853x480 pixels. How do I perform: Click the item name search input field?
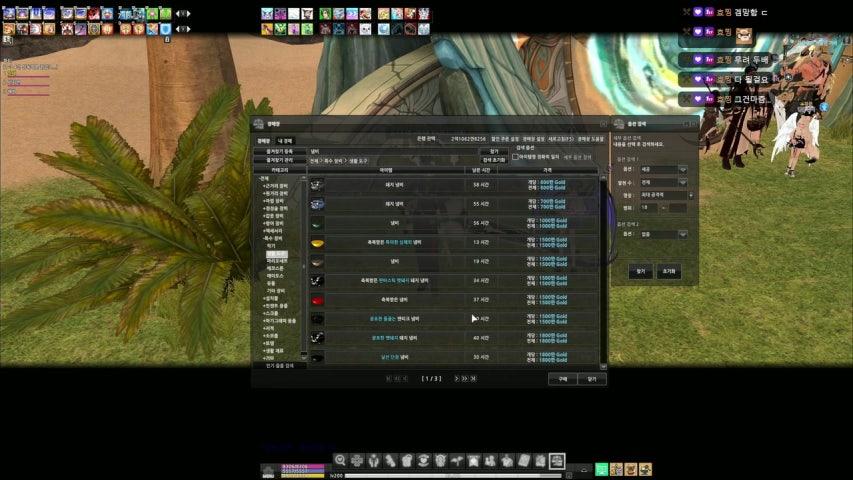click(x=394, y=151)
